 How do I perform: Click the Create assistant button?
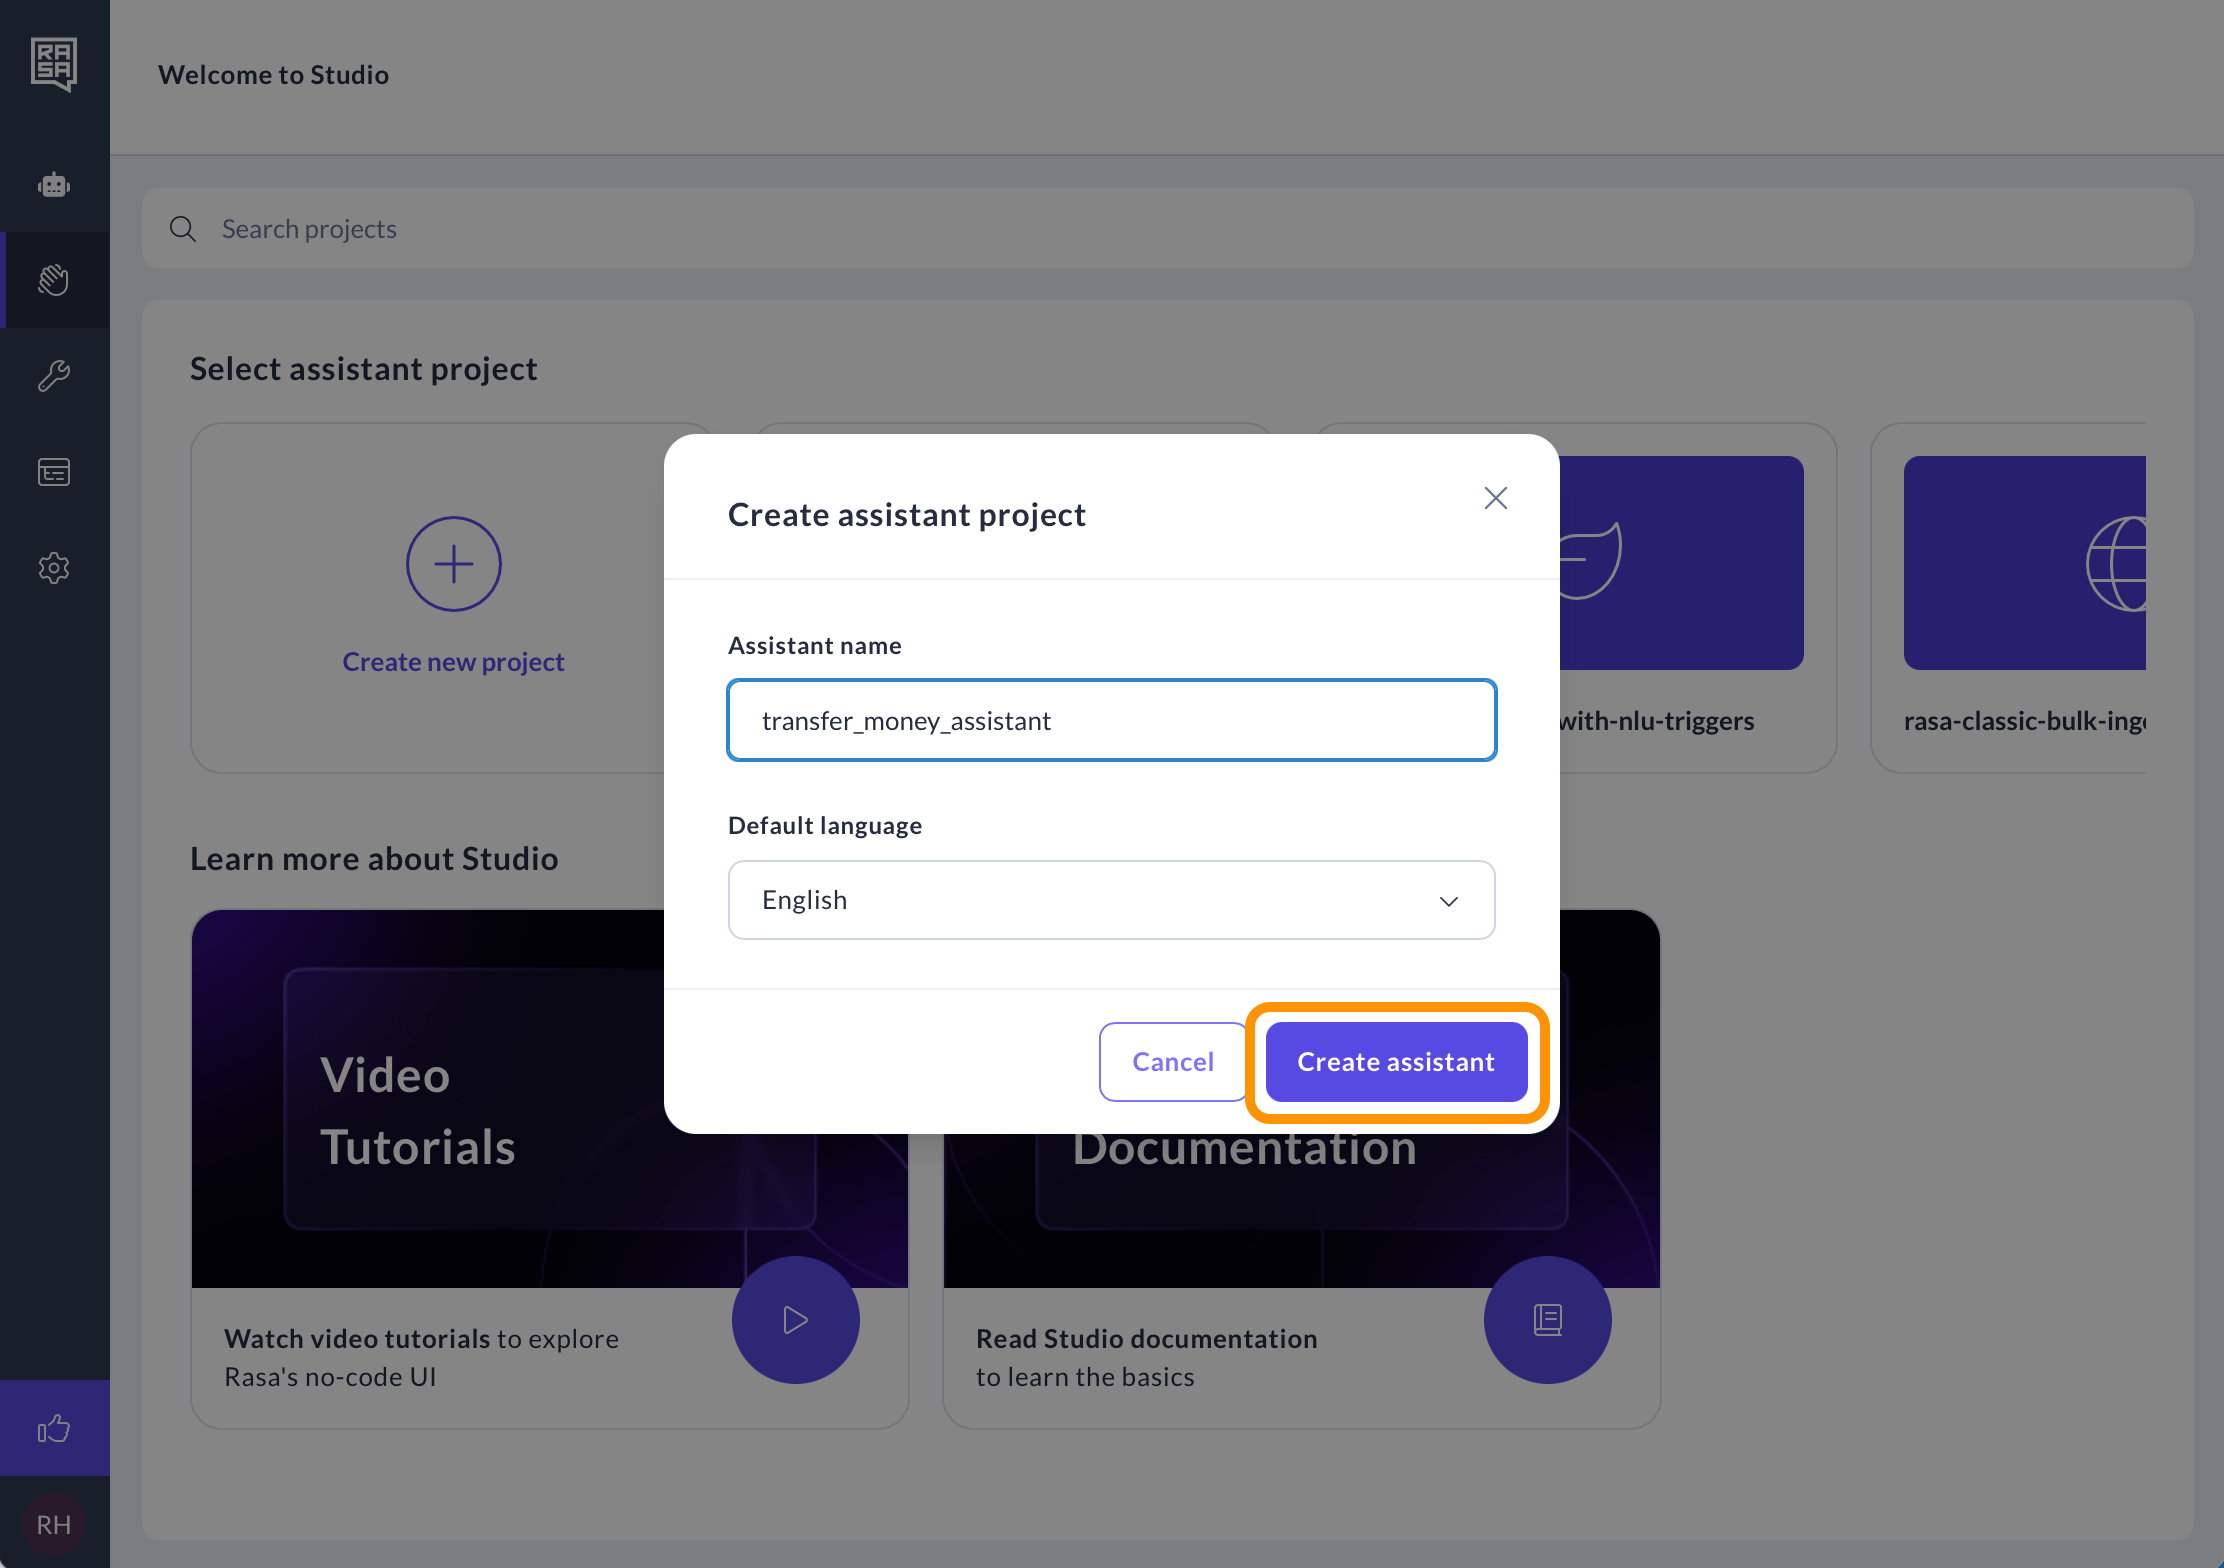coord(1396,1062)
